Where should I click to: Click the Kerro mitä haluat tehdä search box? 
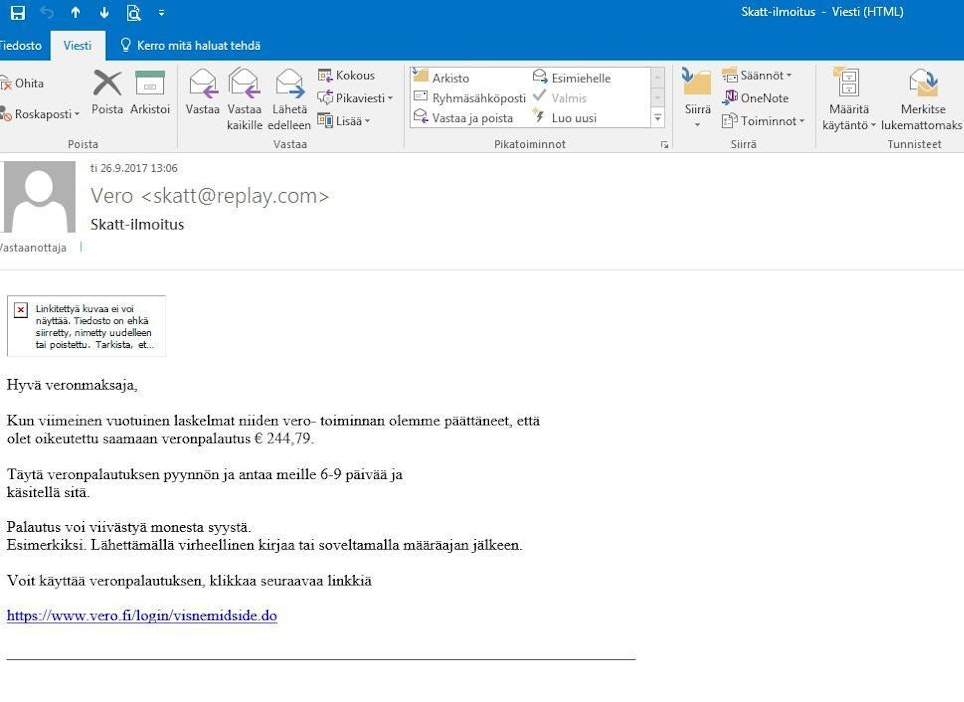coord(190,46)
